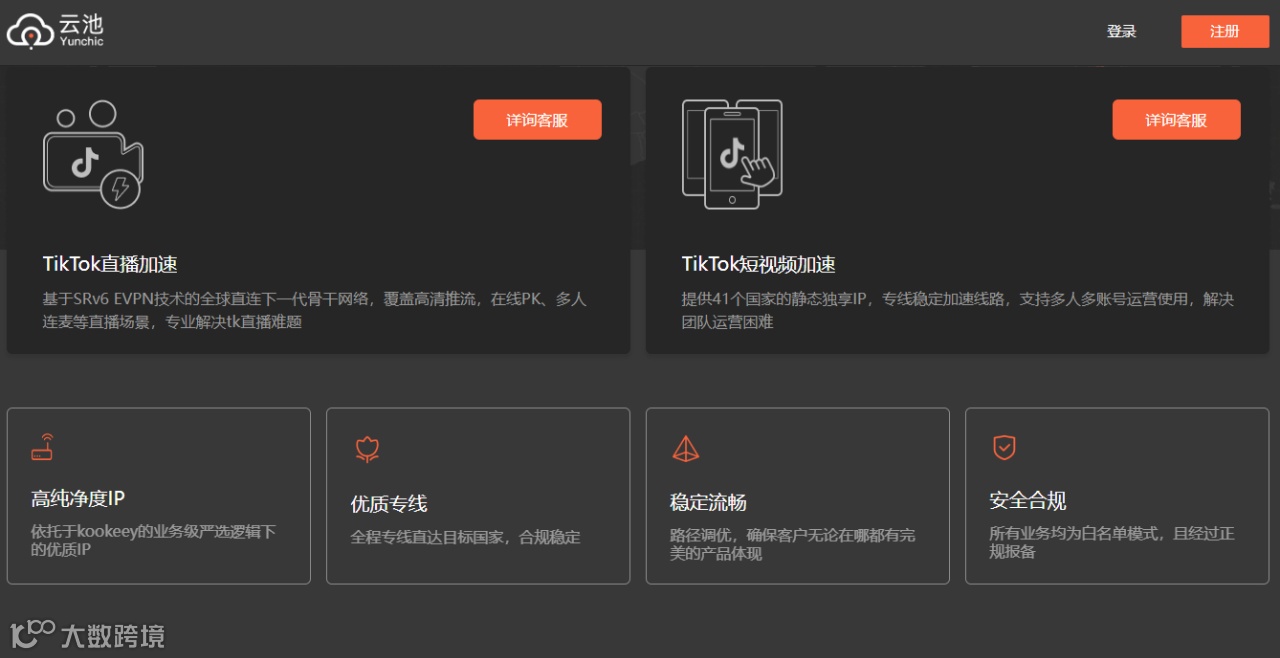Click the router icon above 高纯净度IP
Image resolution: width=1280 pixels, height=658 pixels.
point(42,447)
